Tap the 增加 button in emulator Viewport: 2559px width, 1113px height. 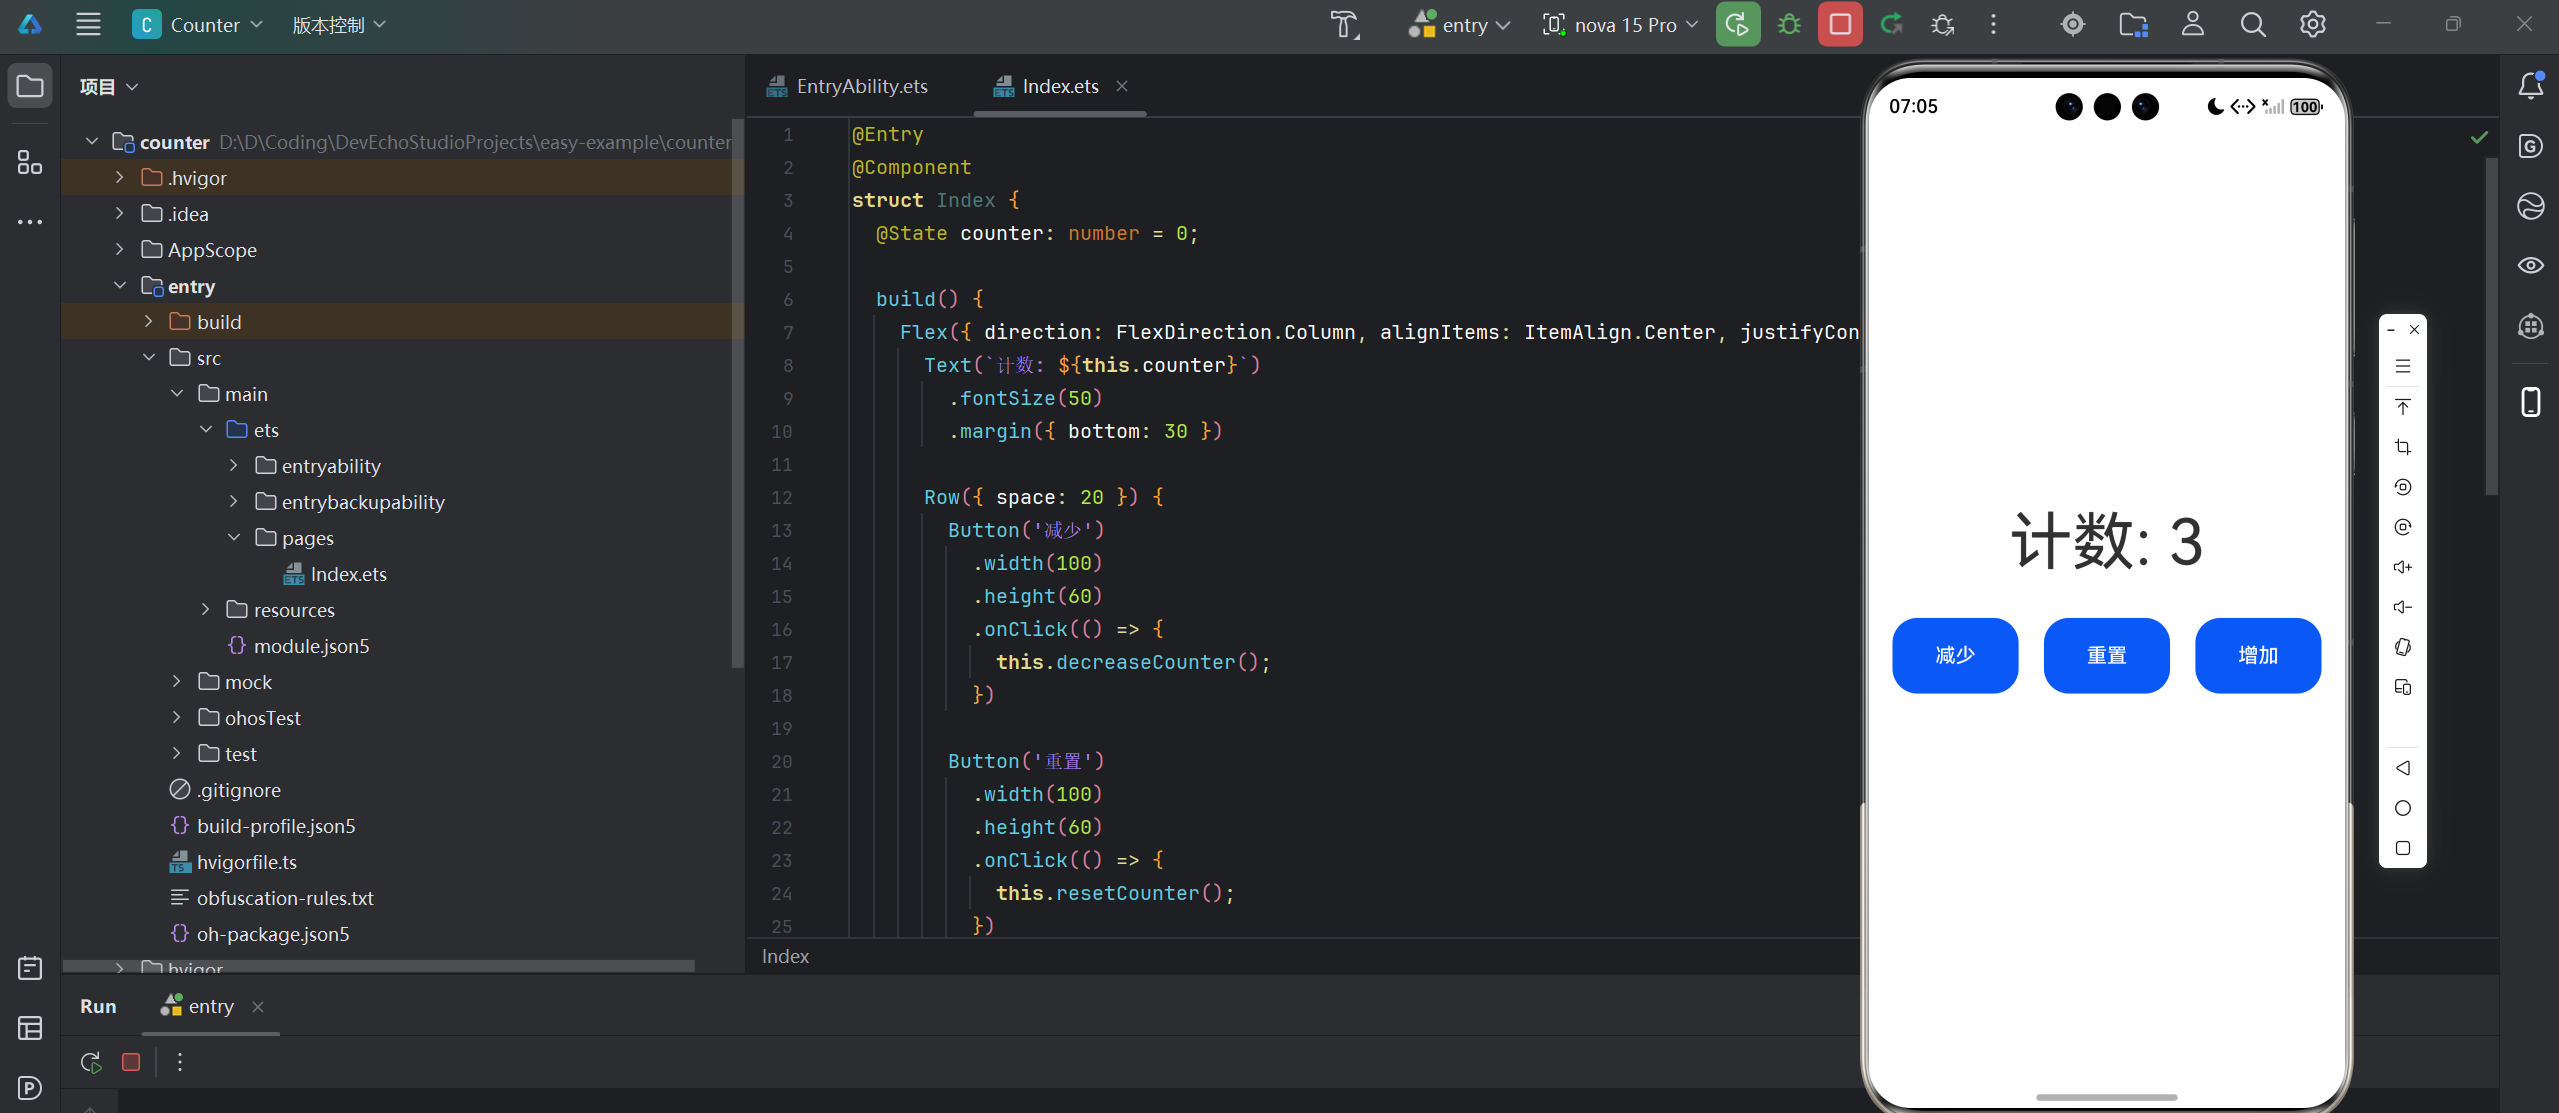coord(2257,656)
